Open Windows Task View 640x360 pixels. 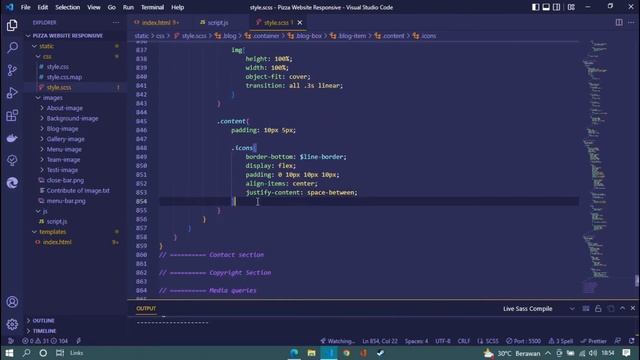tap(60, 353)
